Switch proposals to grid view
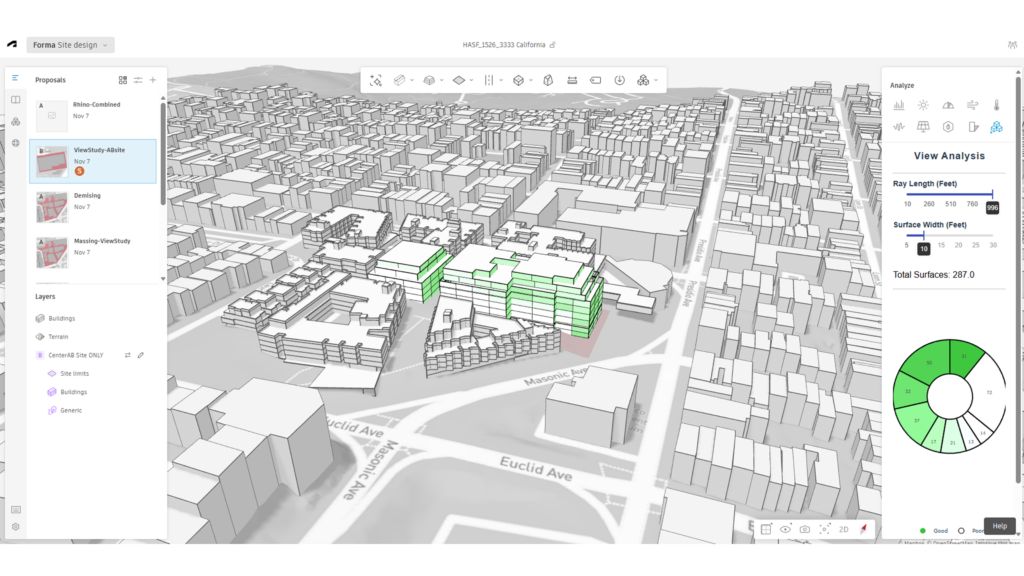This screenshot has width=1024, height=576. 123,80
